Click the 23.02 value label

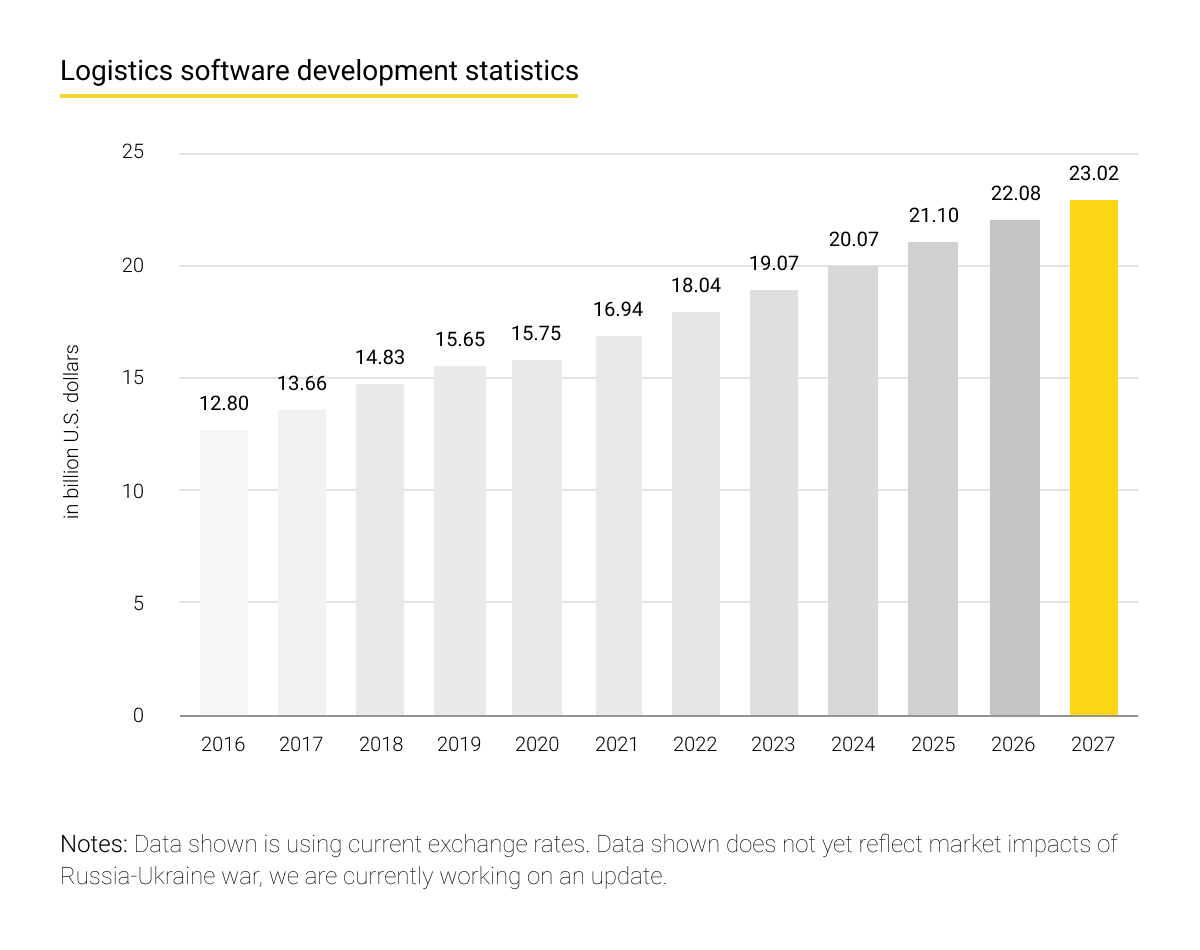pyautogui.click(x=1093, y=173)
